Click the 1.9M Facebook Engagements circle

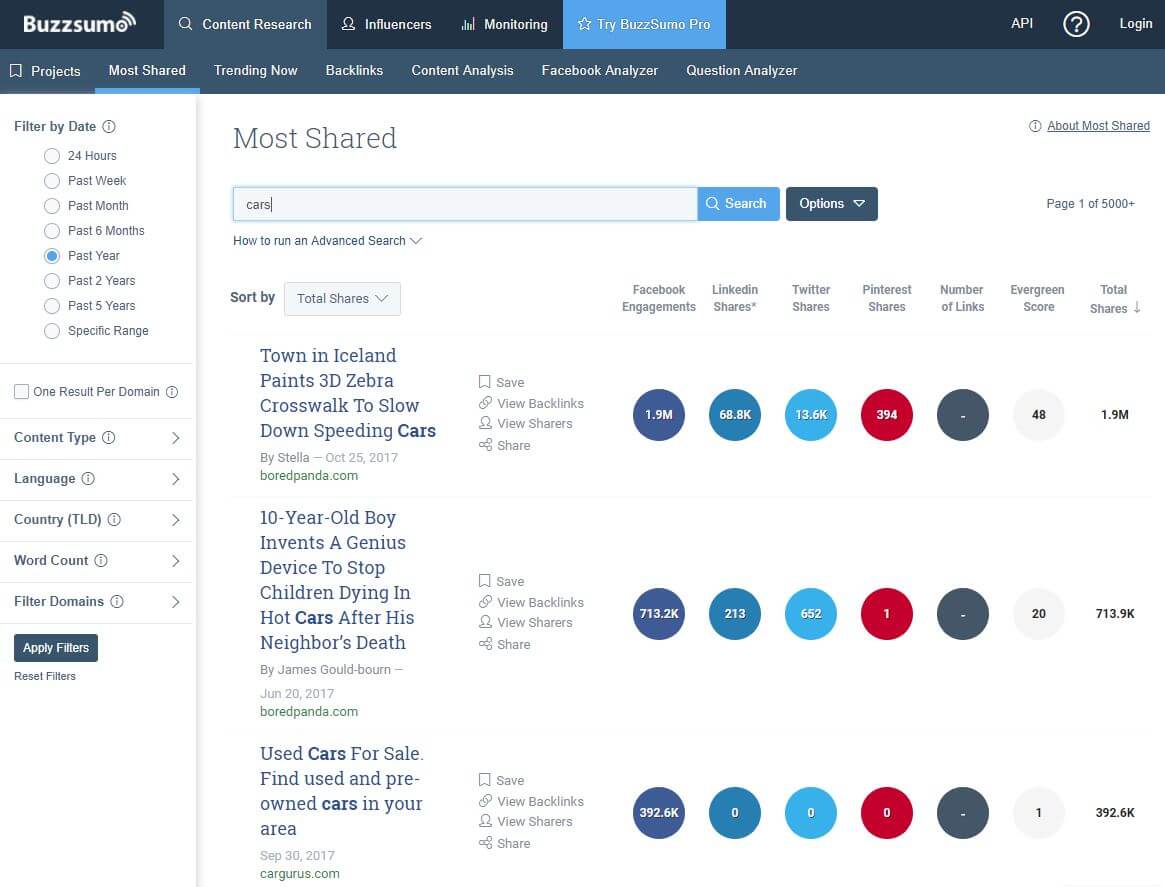pos(658,415)
